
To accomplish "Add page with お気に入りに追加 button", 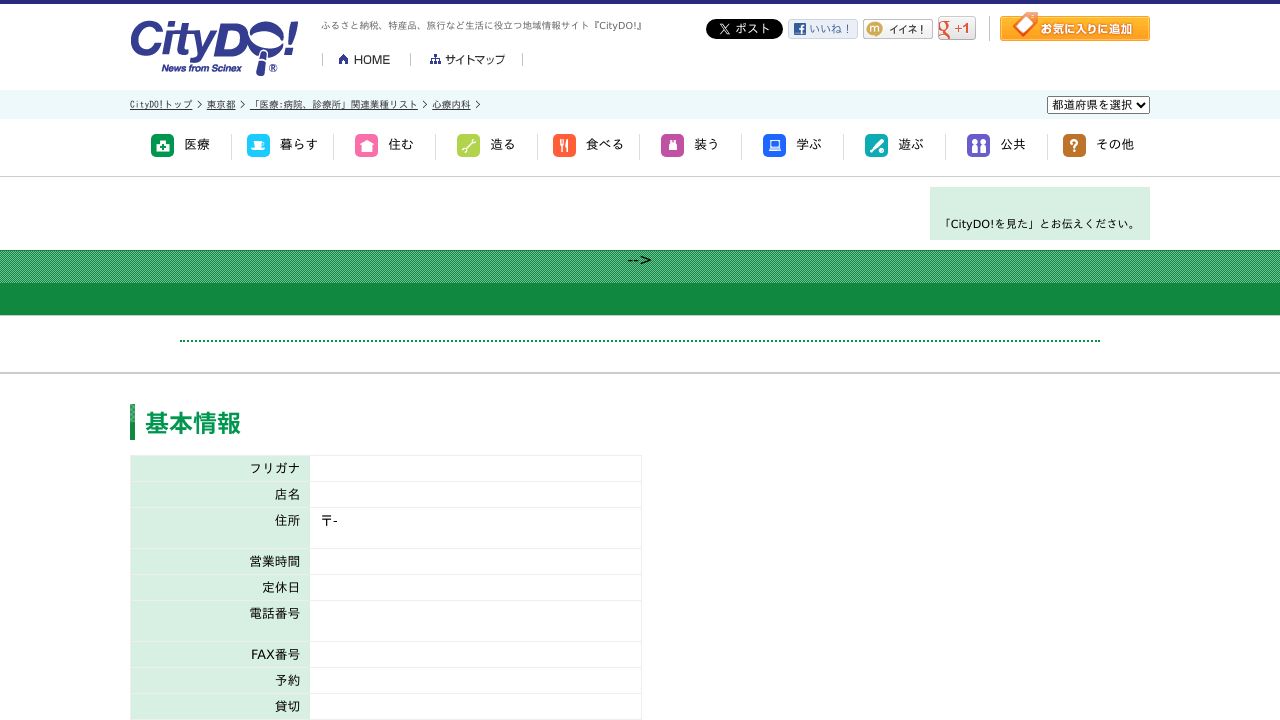I will (1075, 28).
